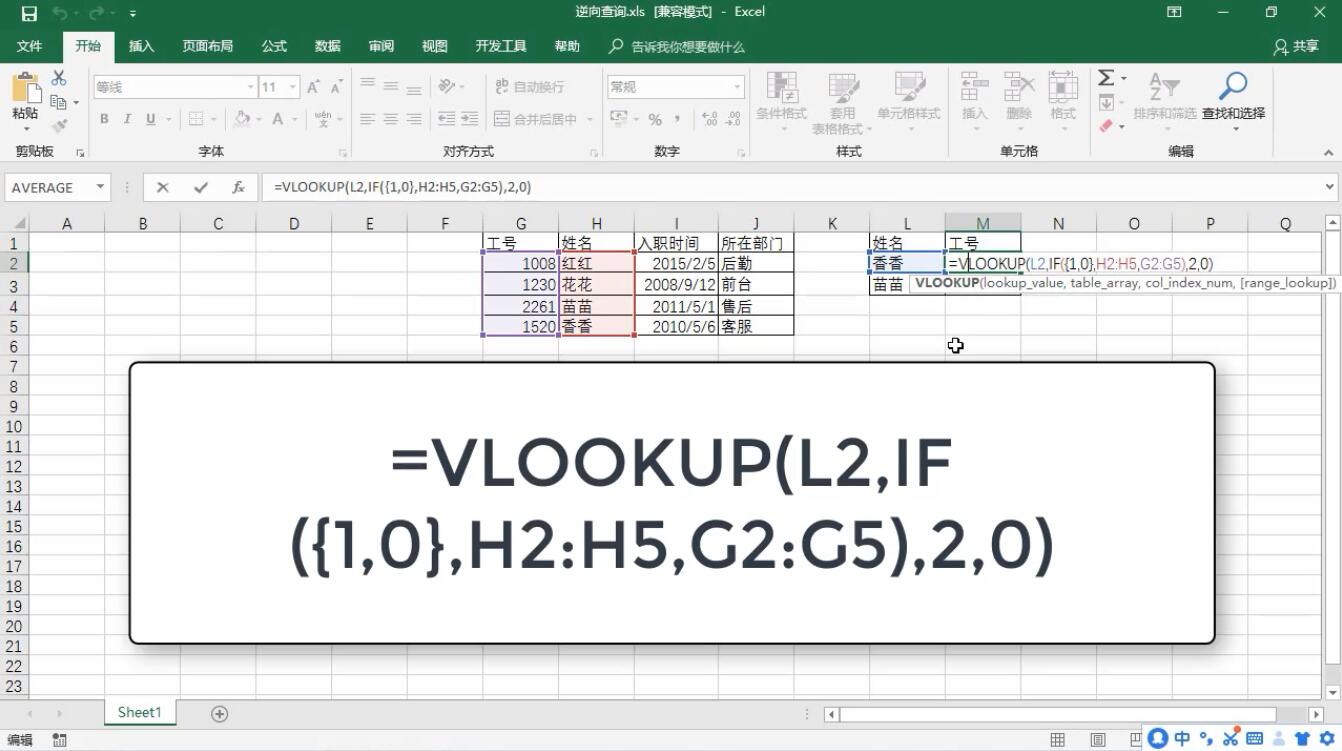Click the Increase Font Size icon
The width and height of the screenshot is (1342, 751).
313,87
